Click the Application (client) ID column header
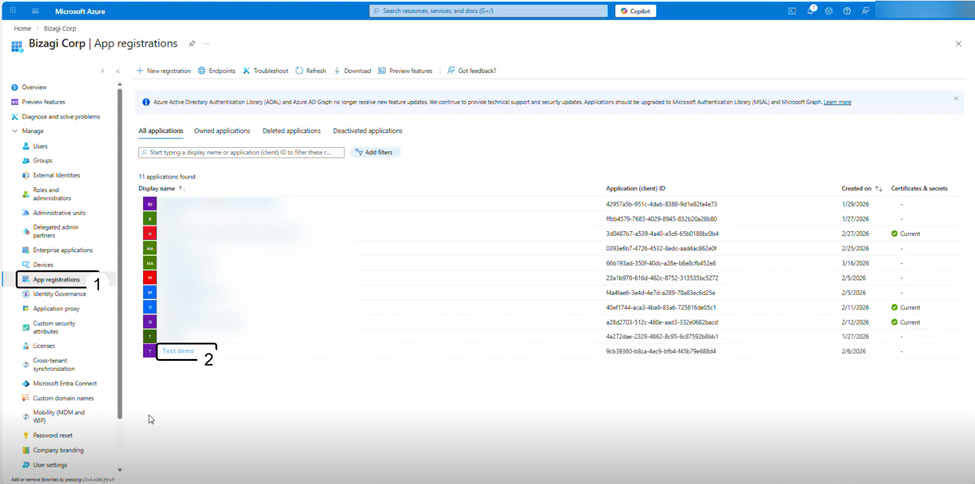 click(635, 188)
